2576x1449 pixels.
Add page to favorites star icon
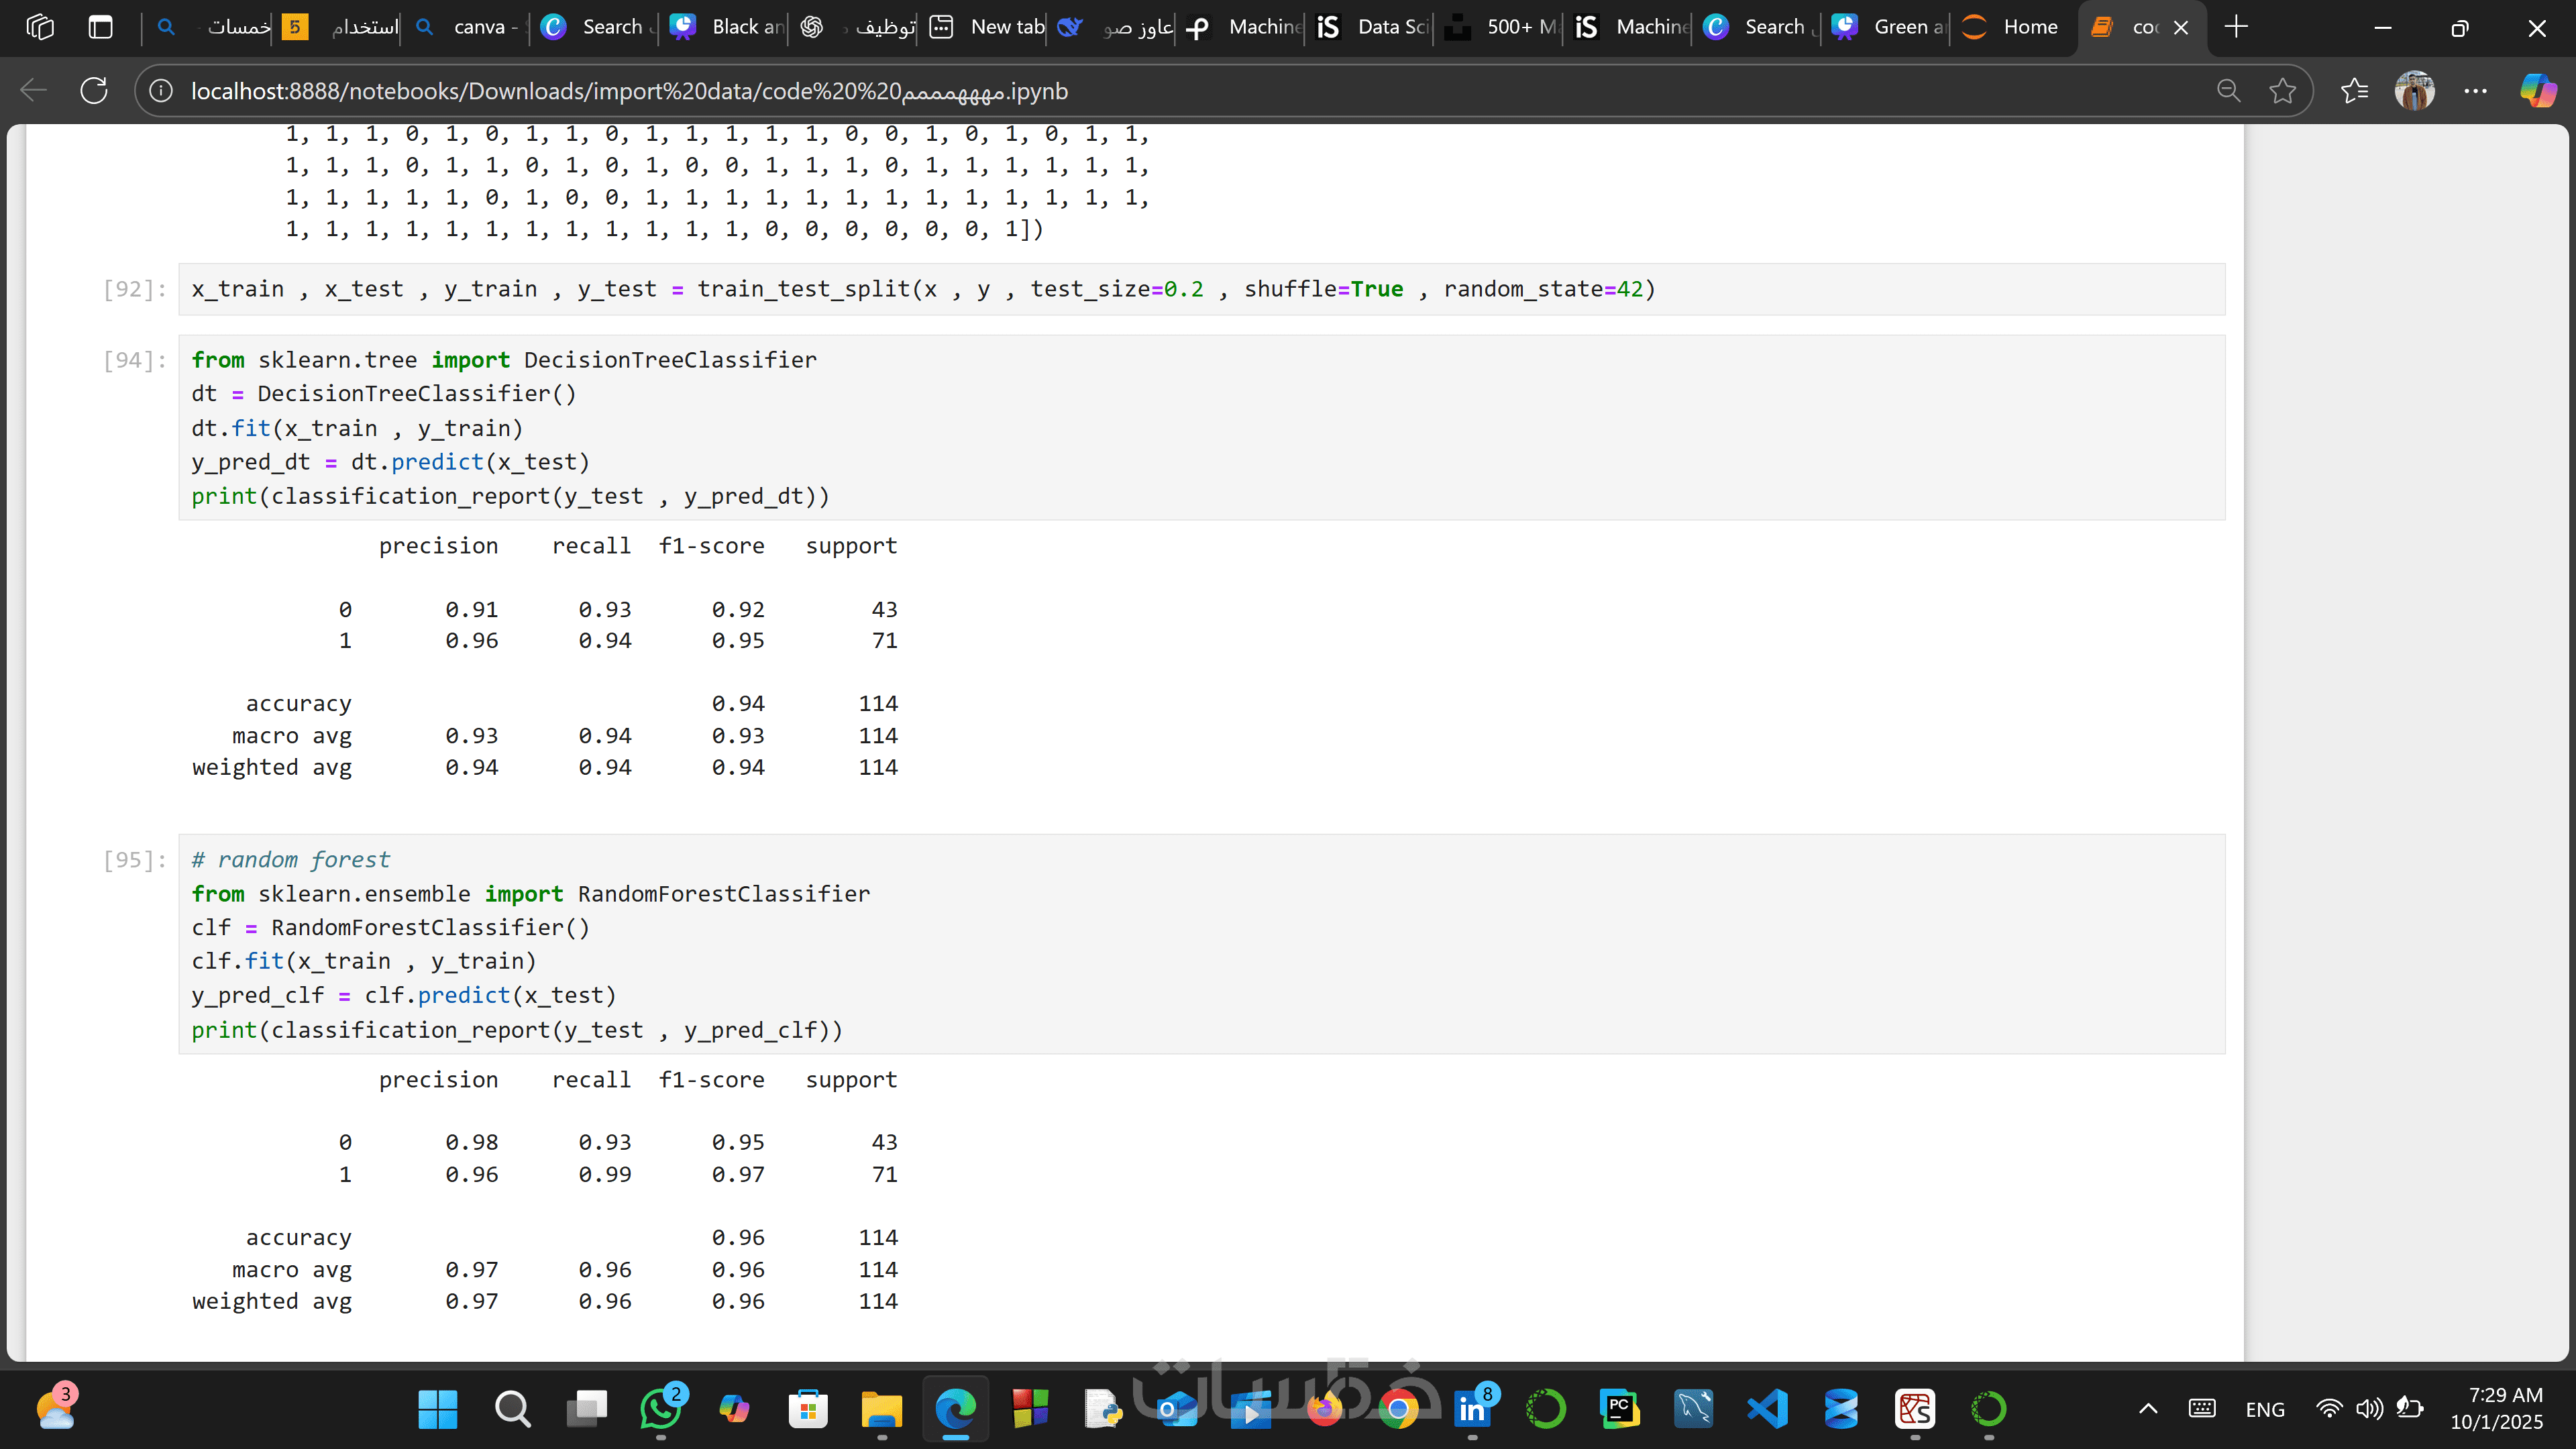(2282, 91)
